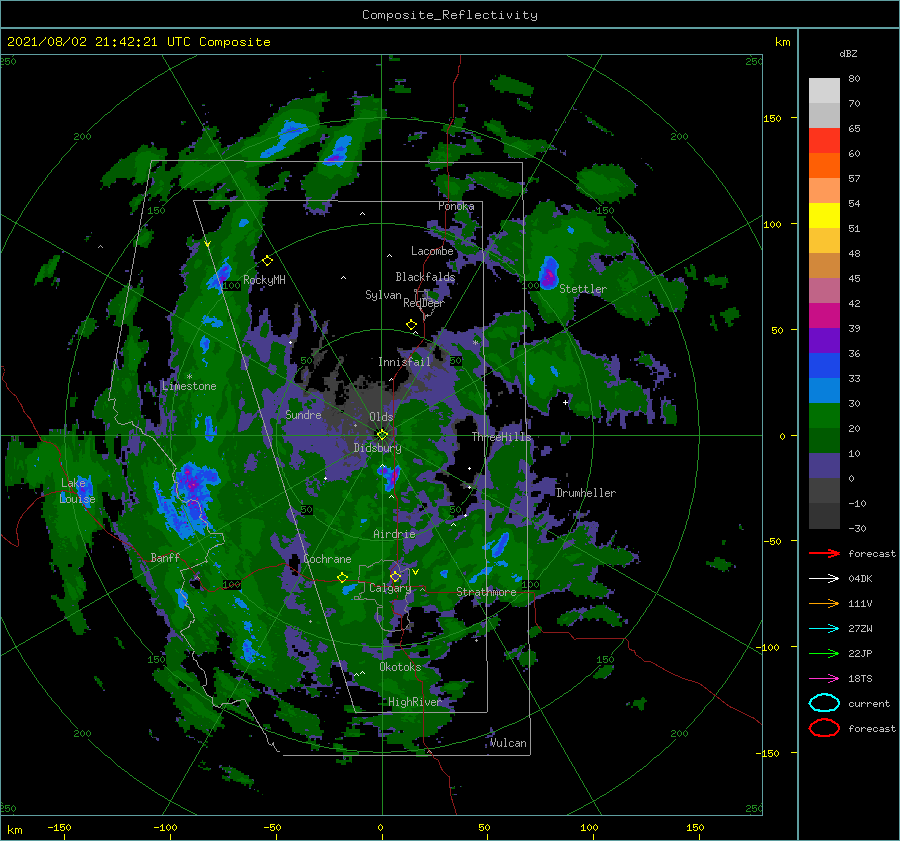Click the magenta 18TS arrow in legend
The width and height of the screenshot is (900, 841).
(824, 679)
